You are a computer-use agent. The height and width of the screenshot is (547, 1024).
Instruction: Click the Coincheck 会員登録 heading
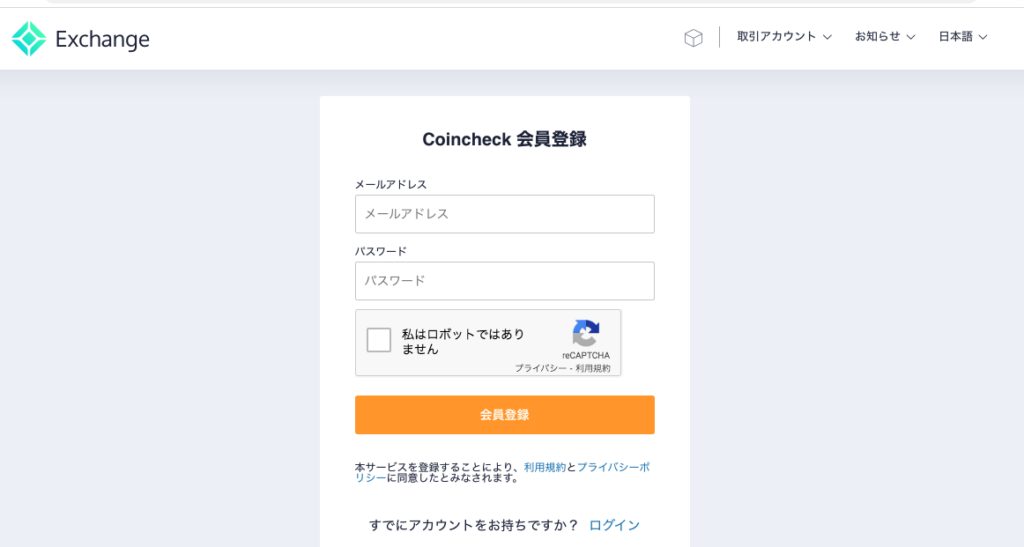(x=504, y=139)
